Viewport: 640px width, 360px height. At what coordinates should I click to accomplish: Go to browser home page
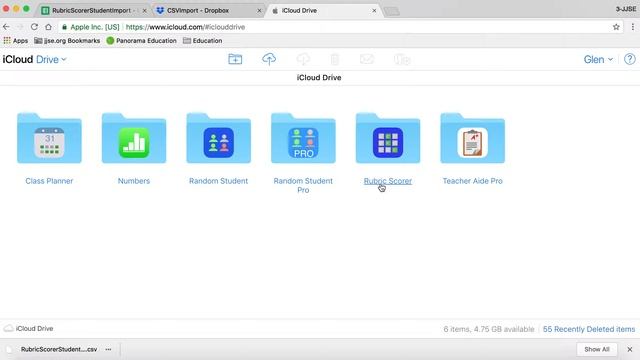tap(49, 27)
